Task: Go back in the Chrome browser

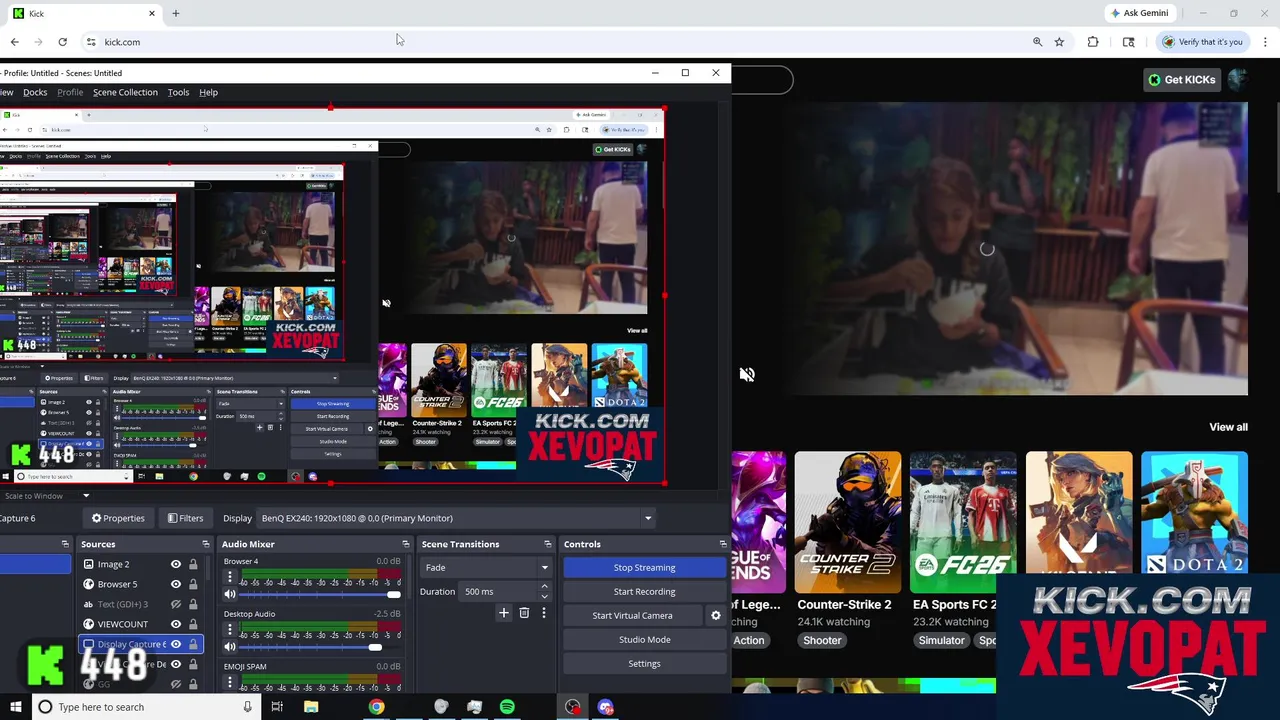Action: tap(14, 42)
